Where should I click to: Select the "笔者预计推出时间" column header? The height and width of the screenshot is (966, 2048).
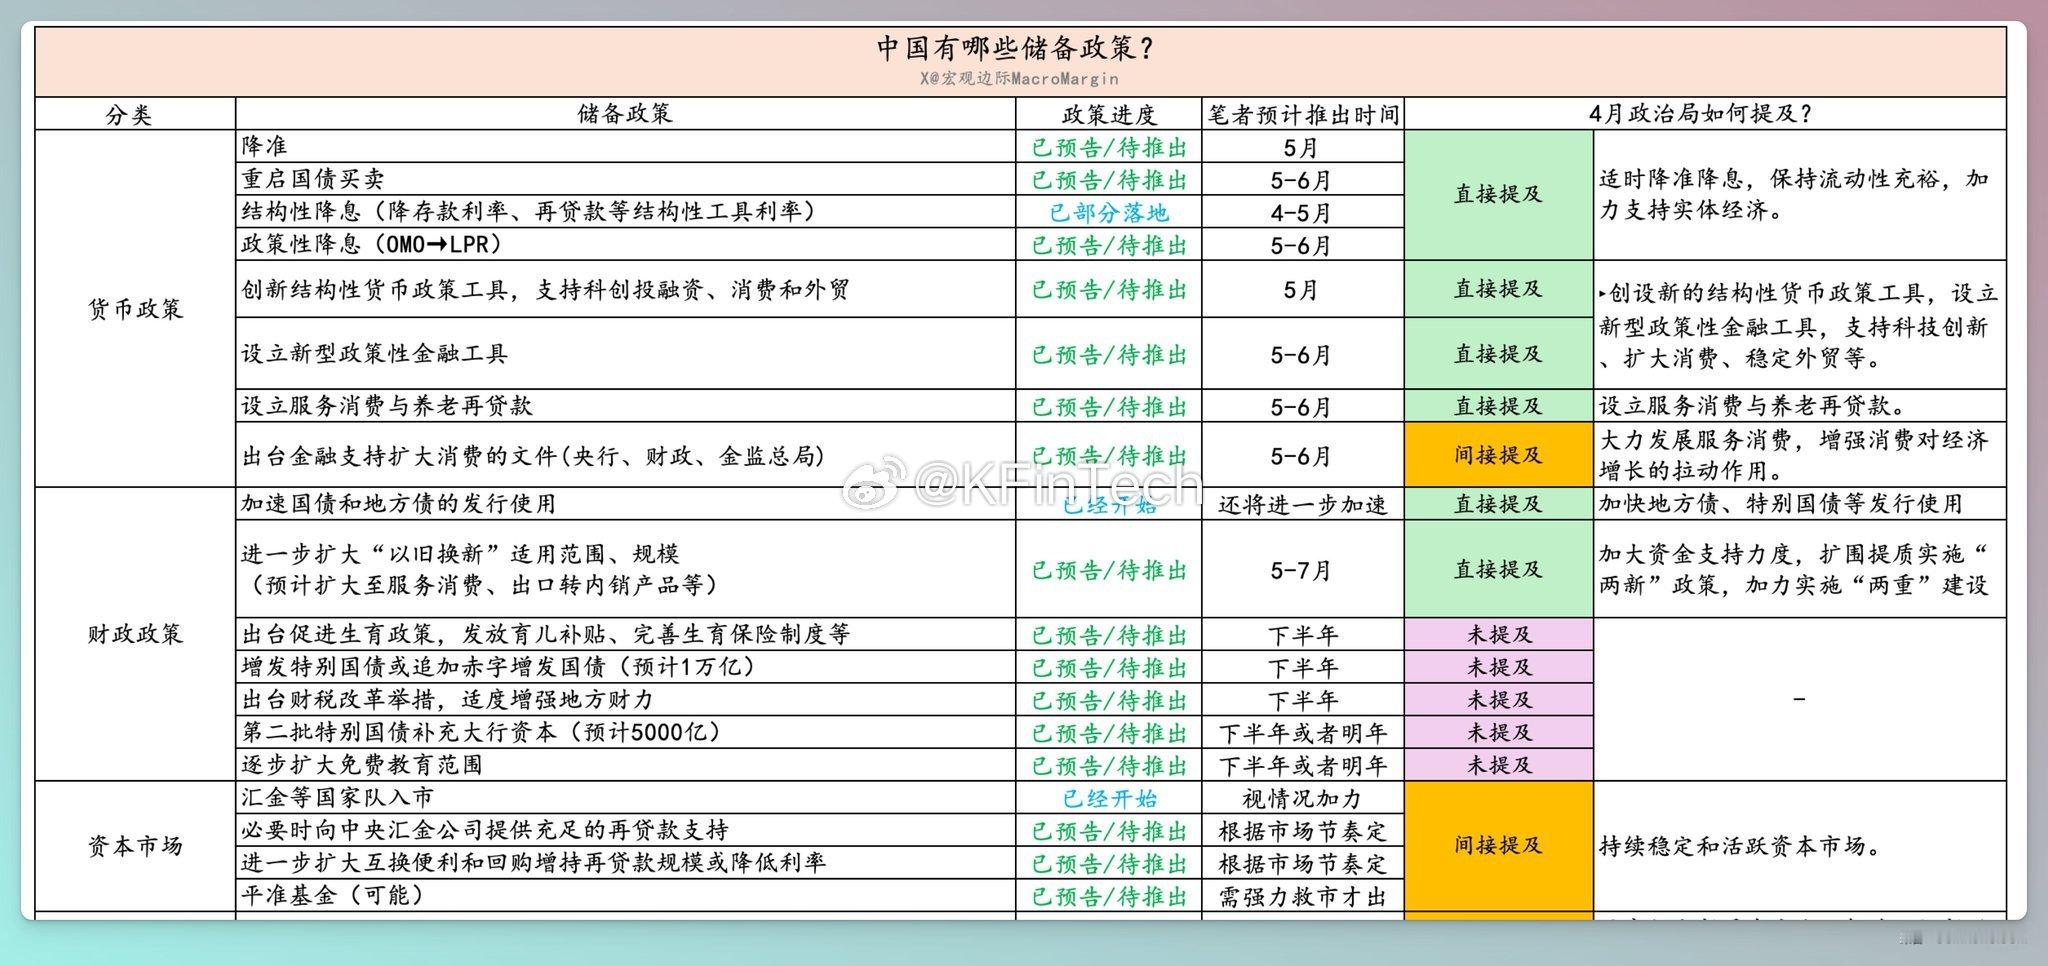pos(1303,114)
